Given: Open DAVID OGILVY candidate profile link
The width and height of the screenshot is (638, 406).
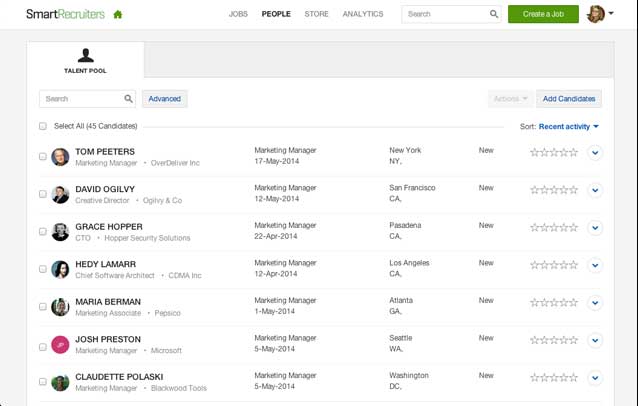Looking at the screenshot, I should 105,190.
